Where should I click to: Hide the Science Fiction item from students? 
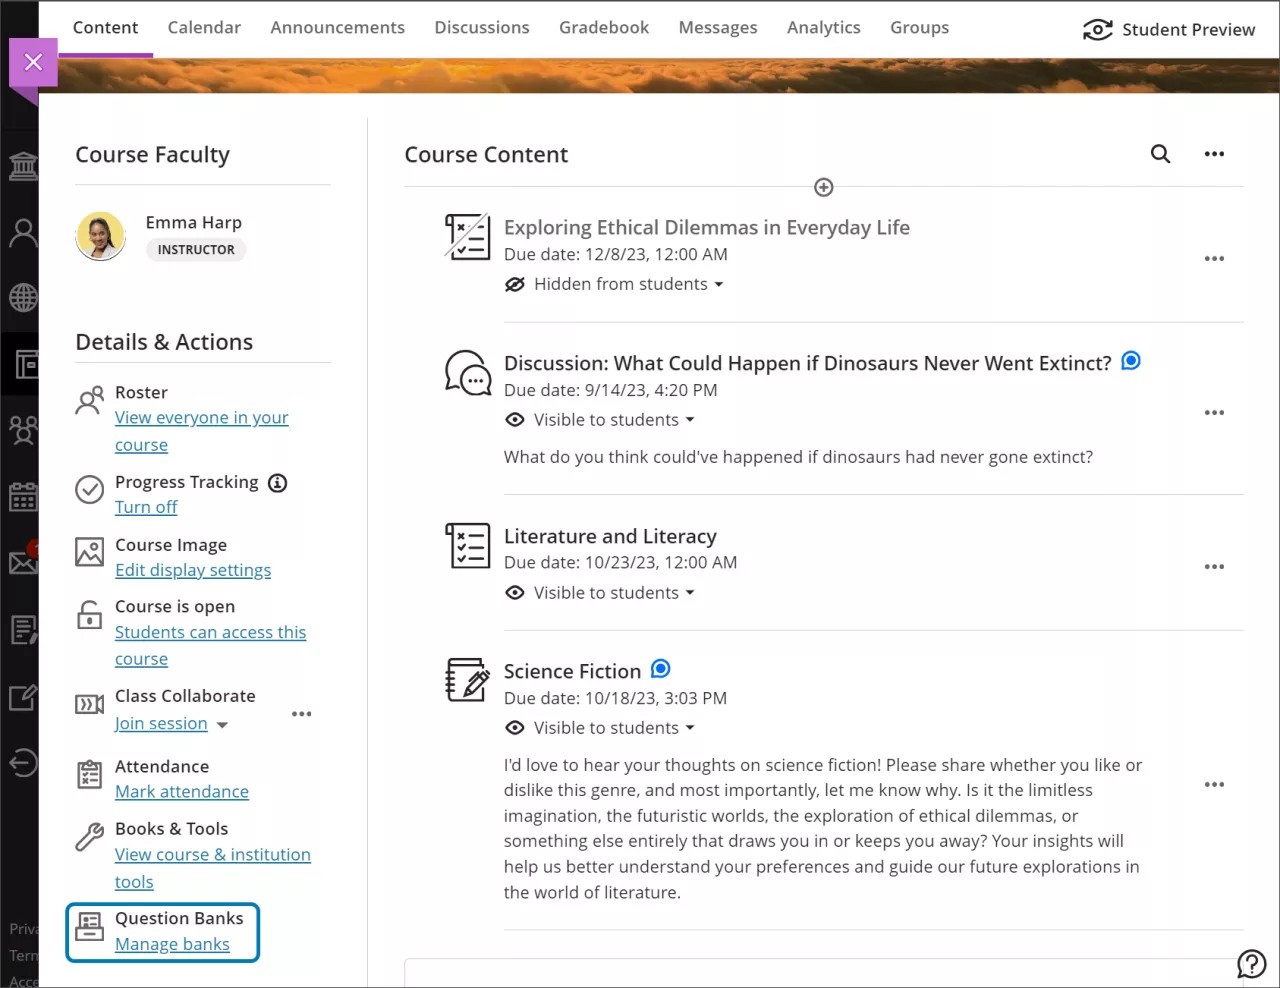coord(600,727)
